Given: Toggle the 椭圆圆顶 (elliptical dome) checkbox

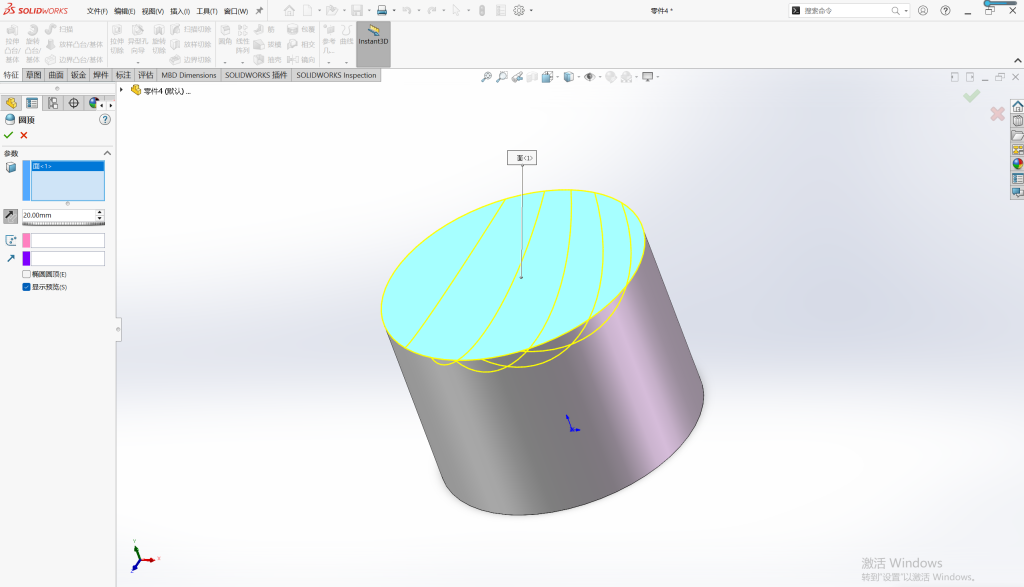Looking at the screenshot, I should (26, 274).
